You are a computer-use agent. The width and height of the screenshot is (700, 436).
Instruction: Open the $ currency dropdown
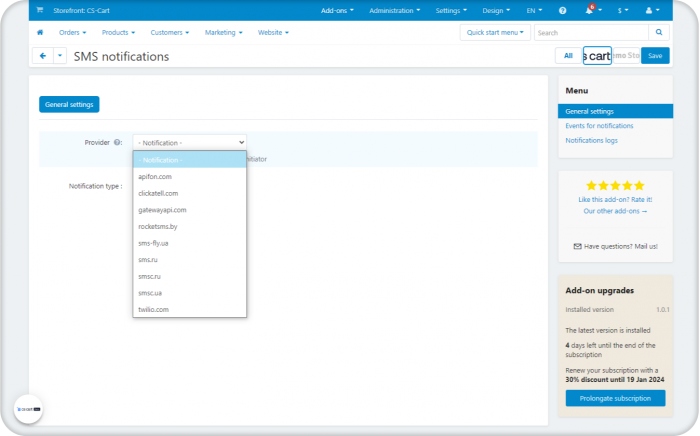point(623,10)
